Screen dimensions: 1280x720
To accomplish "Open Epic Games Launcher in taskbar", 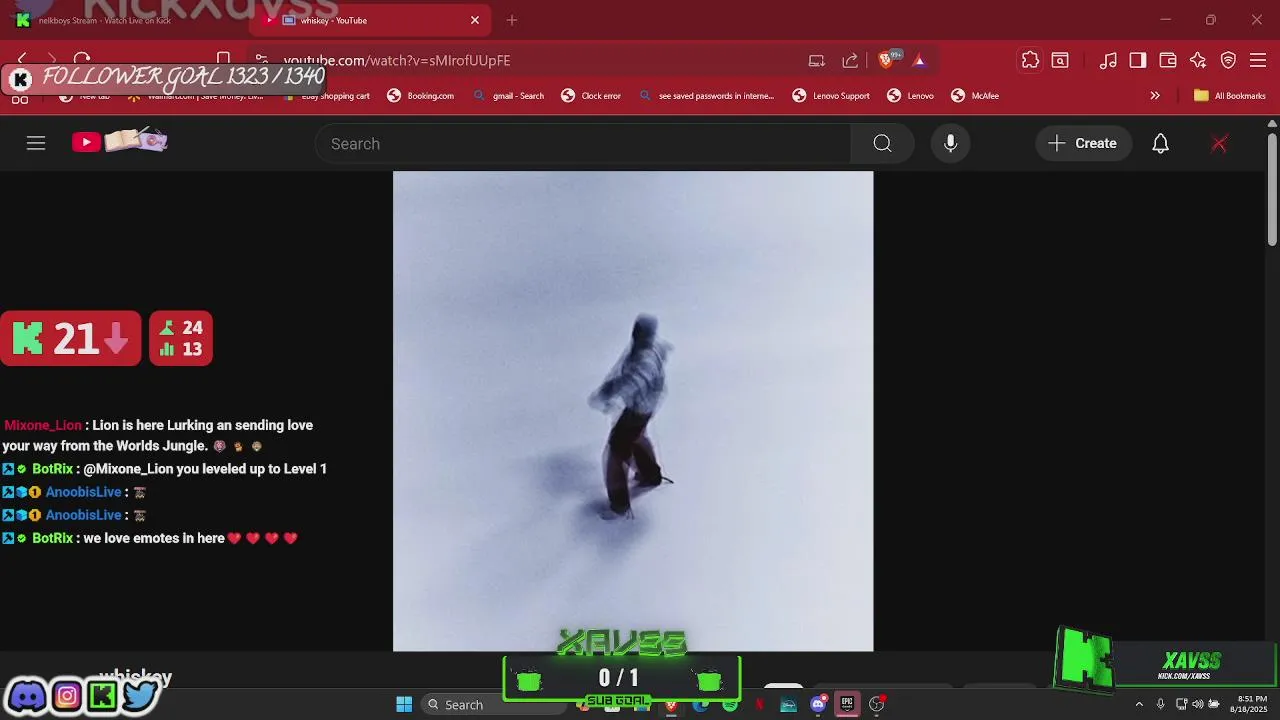I will coord(847,704).
